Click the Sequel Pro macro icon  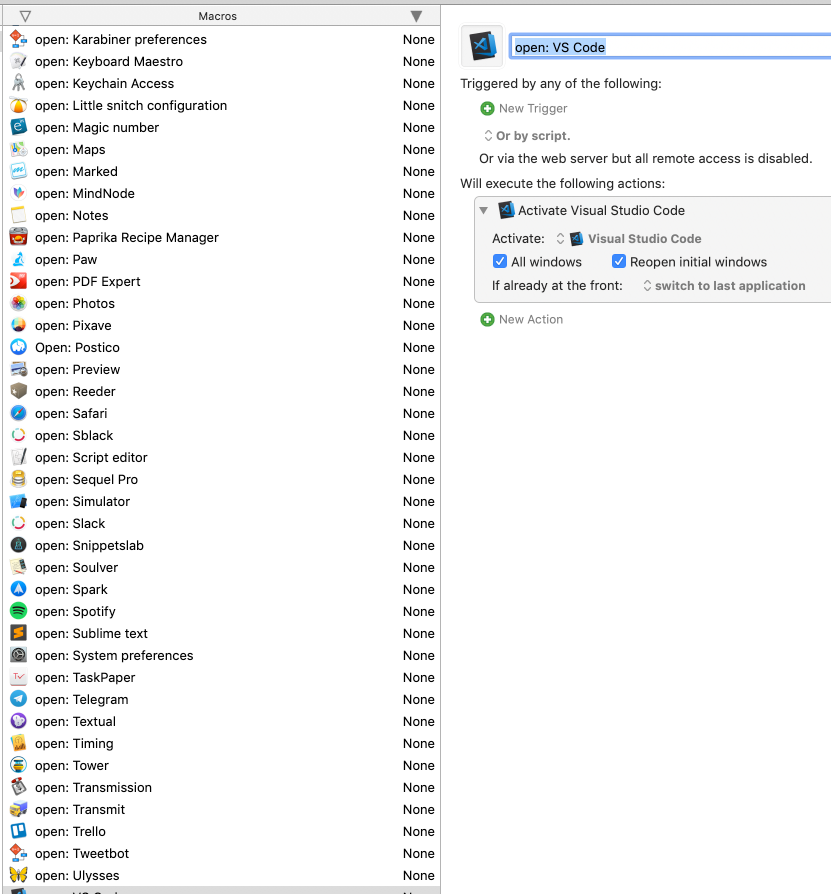click(x=19, y=479)
